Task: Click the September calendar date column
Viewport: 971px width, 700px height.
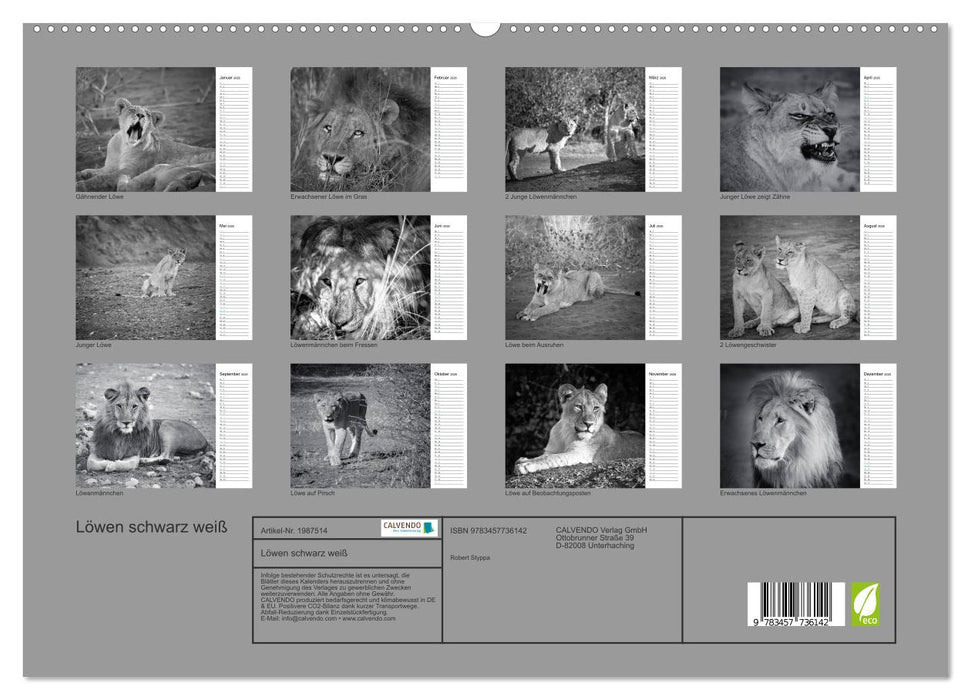Action: pyautogui.click(x=234, y=430)
